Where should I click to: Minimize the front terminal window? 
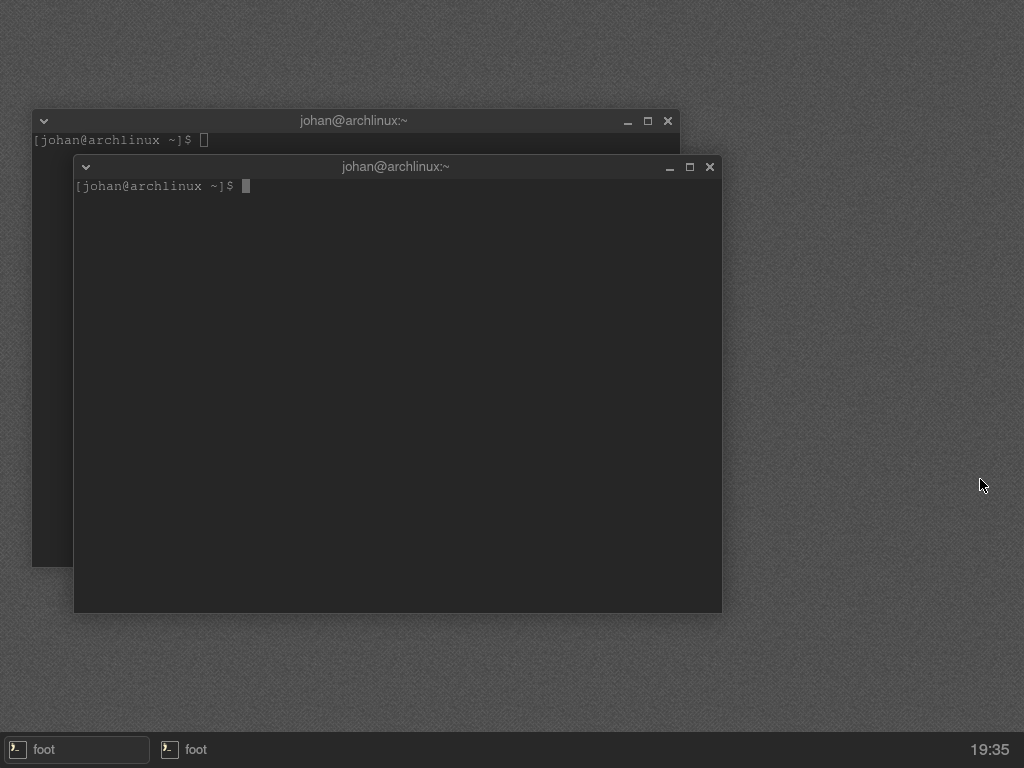click(669, 167)
